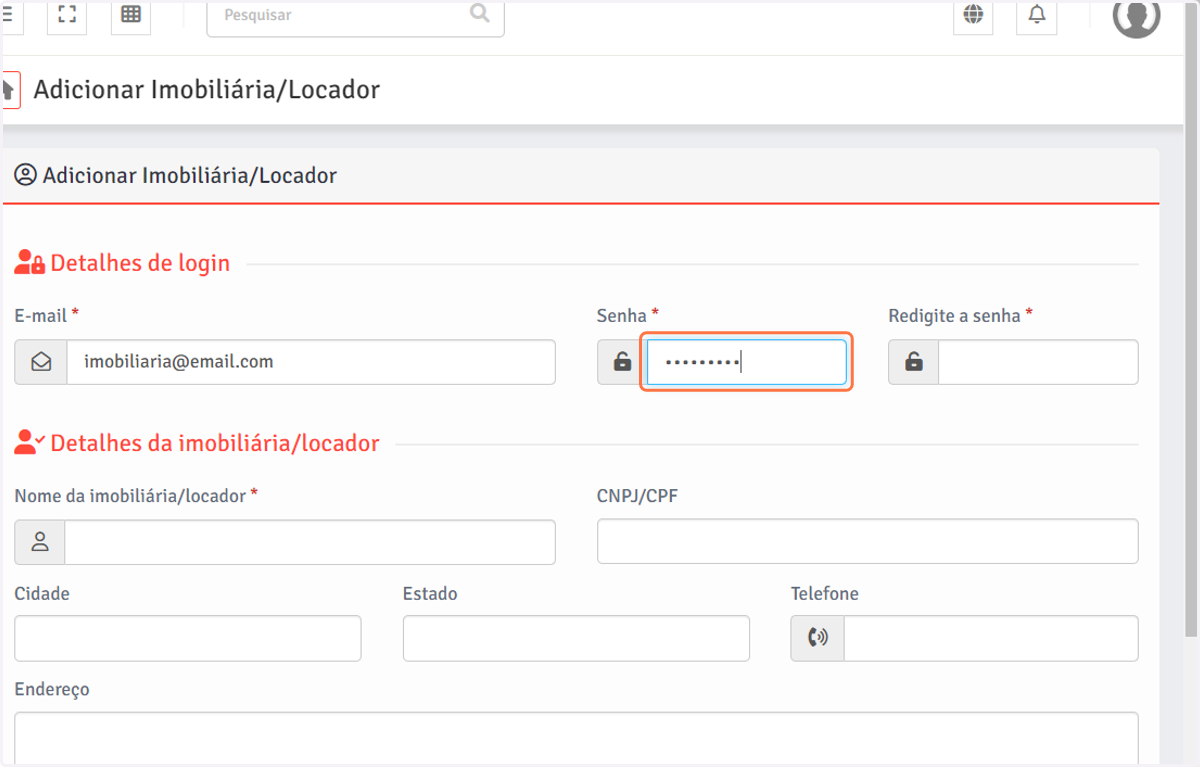Image resolution: width=1200 pixels, height=767 pixels.
Task: Click the red cursor icon by page title
Action: click(10, 90)
